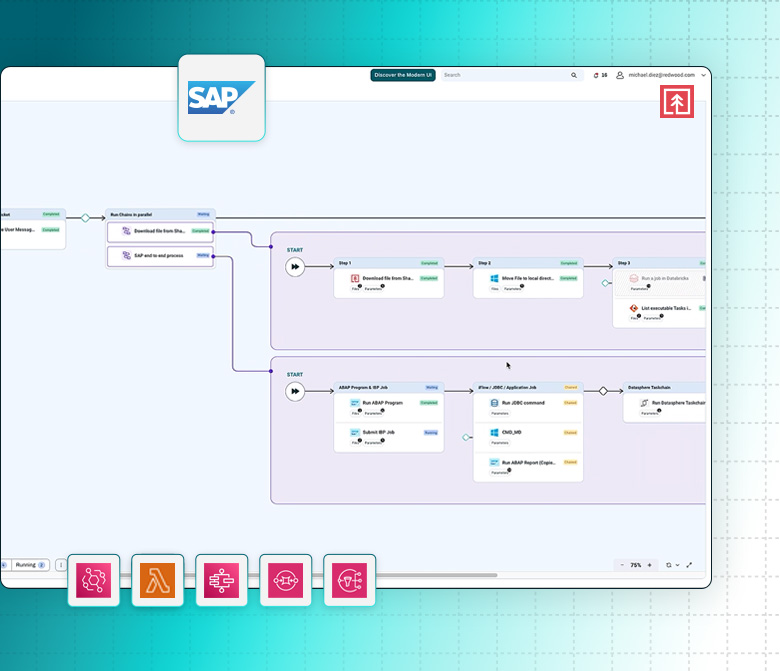
Task: Open Files on the Run ABAP Program job
Action: click(x=355, y=413)
